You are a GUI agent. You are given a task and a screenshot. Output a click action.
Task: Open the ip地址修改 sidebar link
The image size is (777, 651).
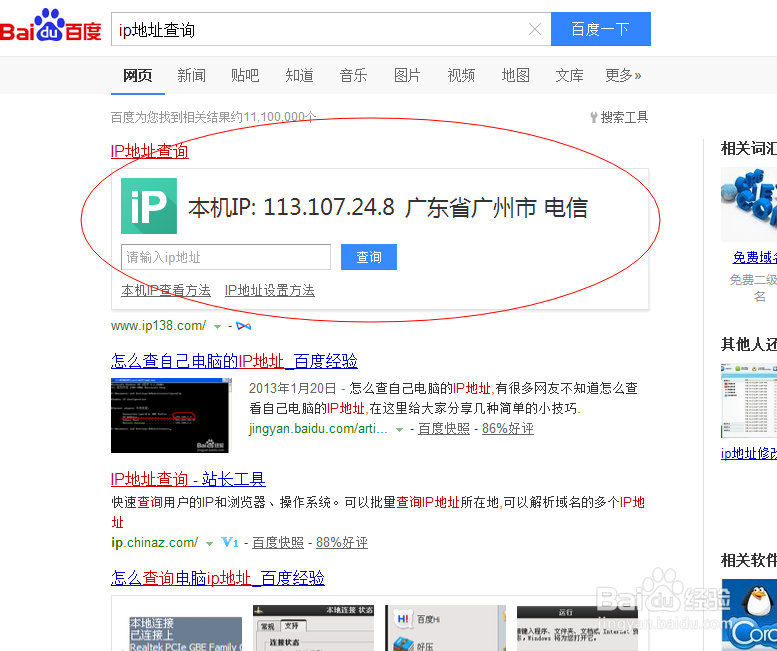click(749, 453)
